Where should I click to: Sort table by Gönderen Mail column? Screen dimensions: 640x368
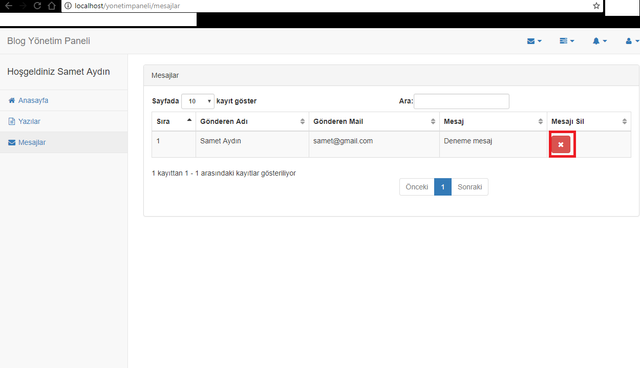pyautogui.click(x=374, y=121)
